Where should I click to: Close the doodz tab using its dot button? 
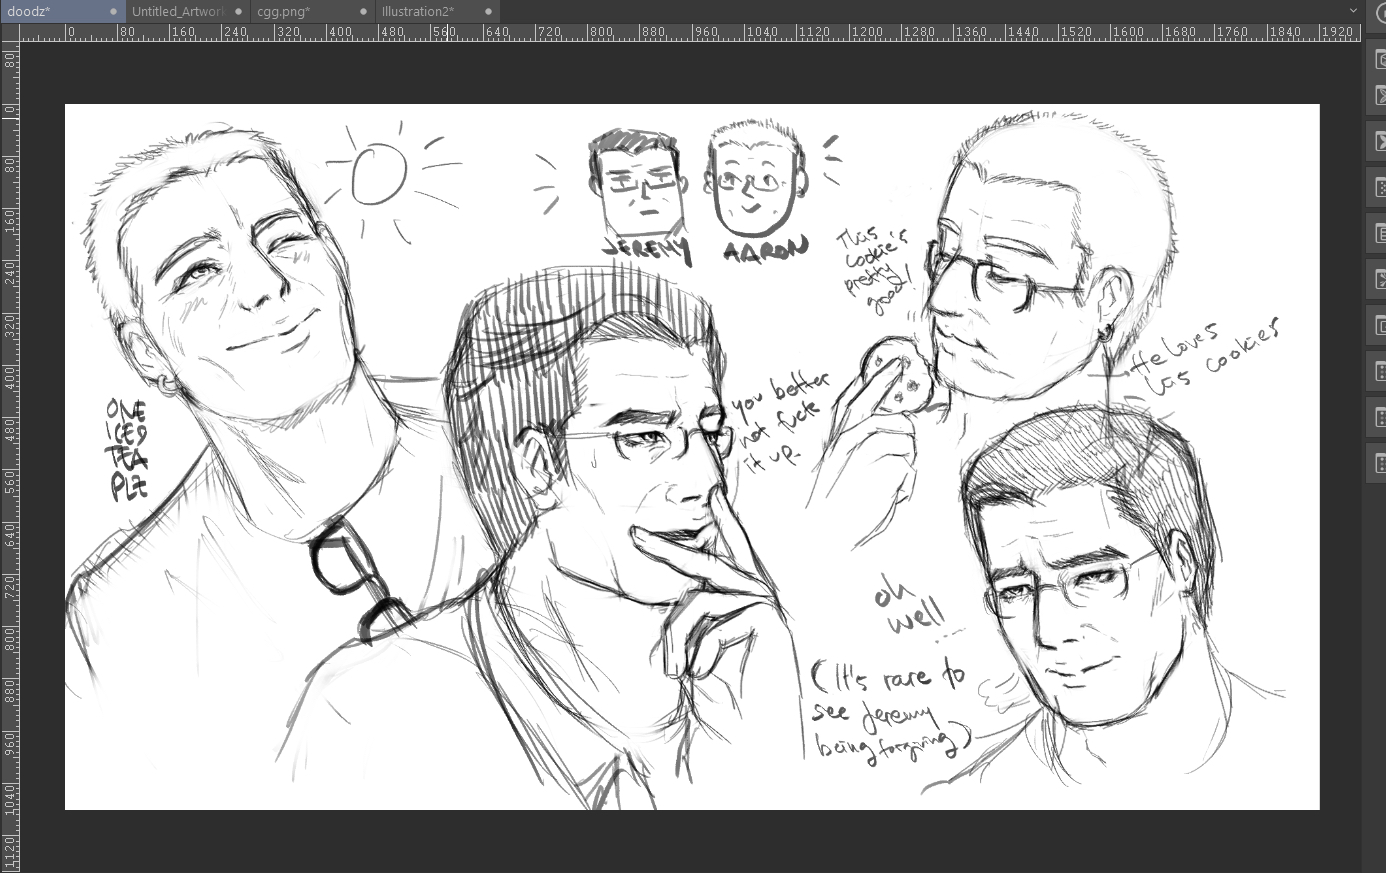113,12
